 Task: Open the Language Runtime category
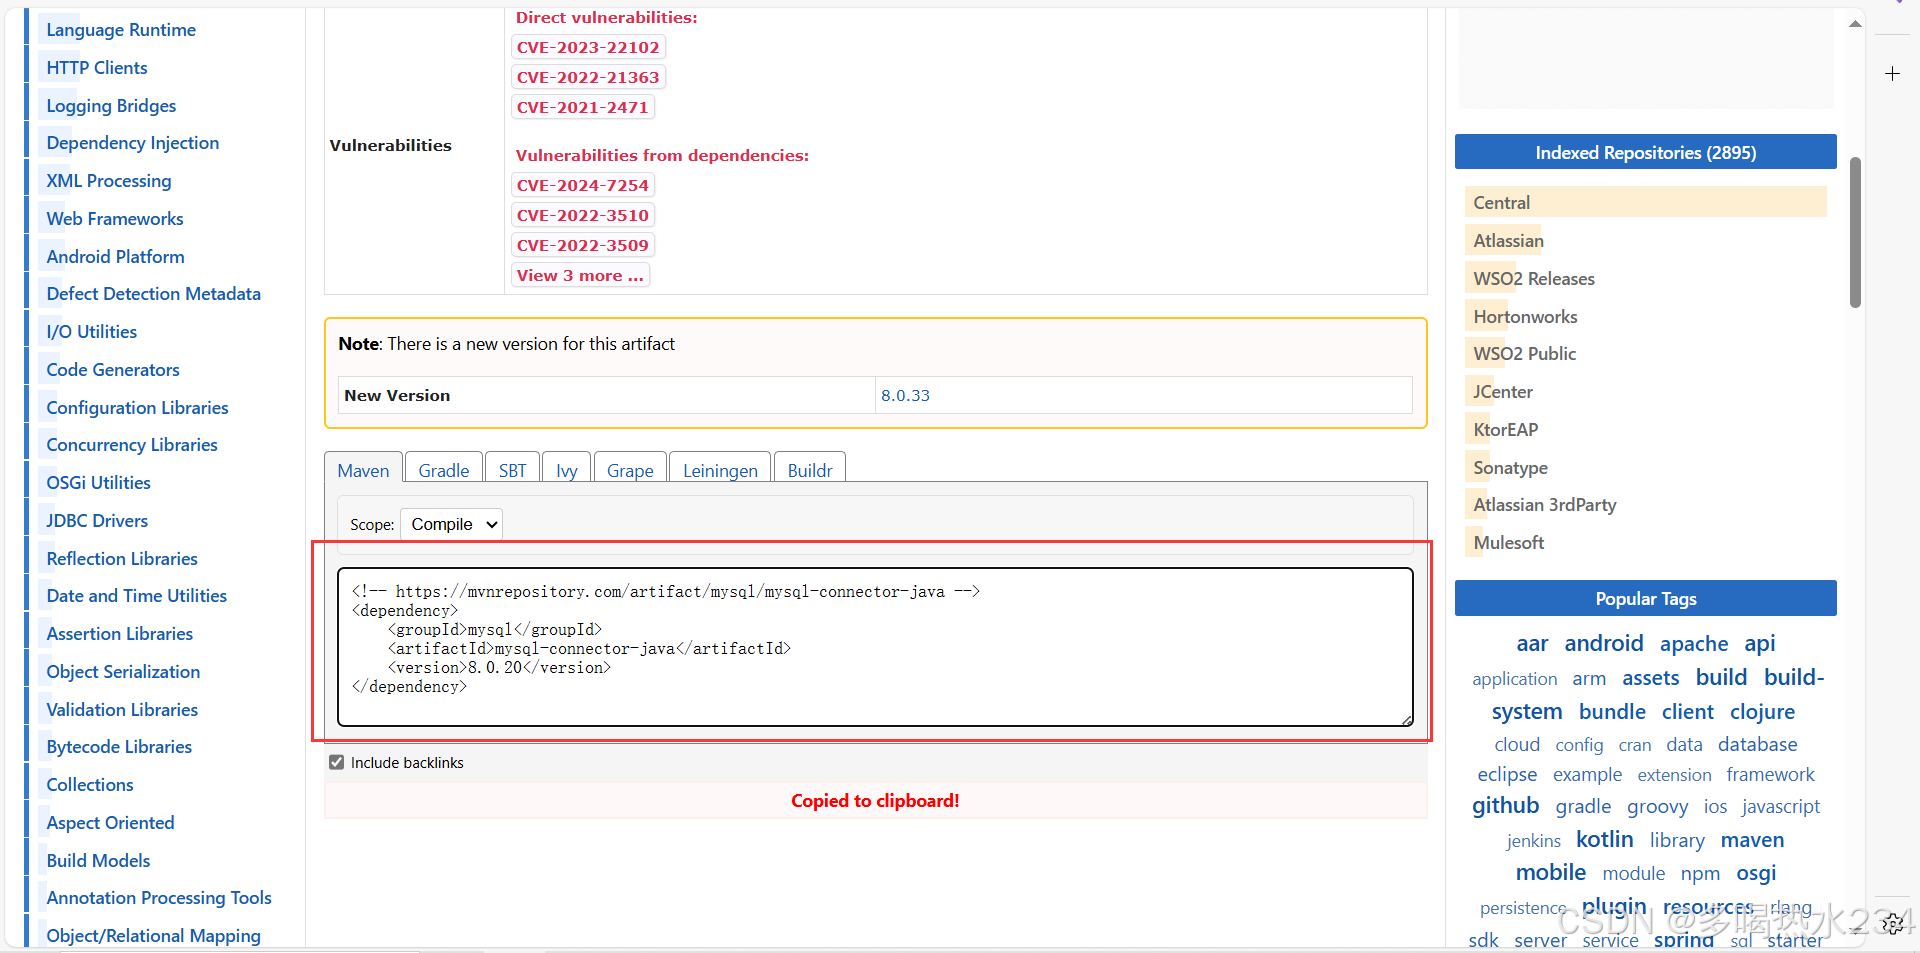click(x=121, y=30)
